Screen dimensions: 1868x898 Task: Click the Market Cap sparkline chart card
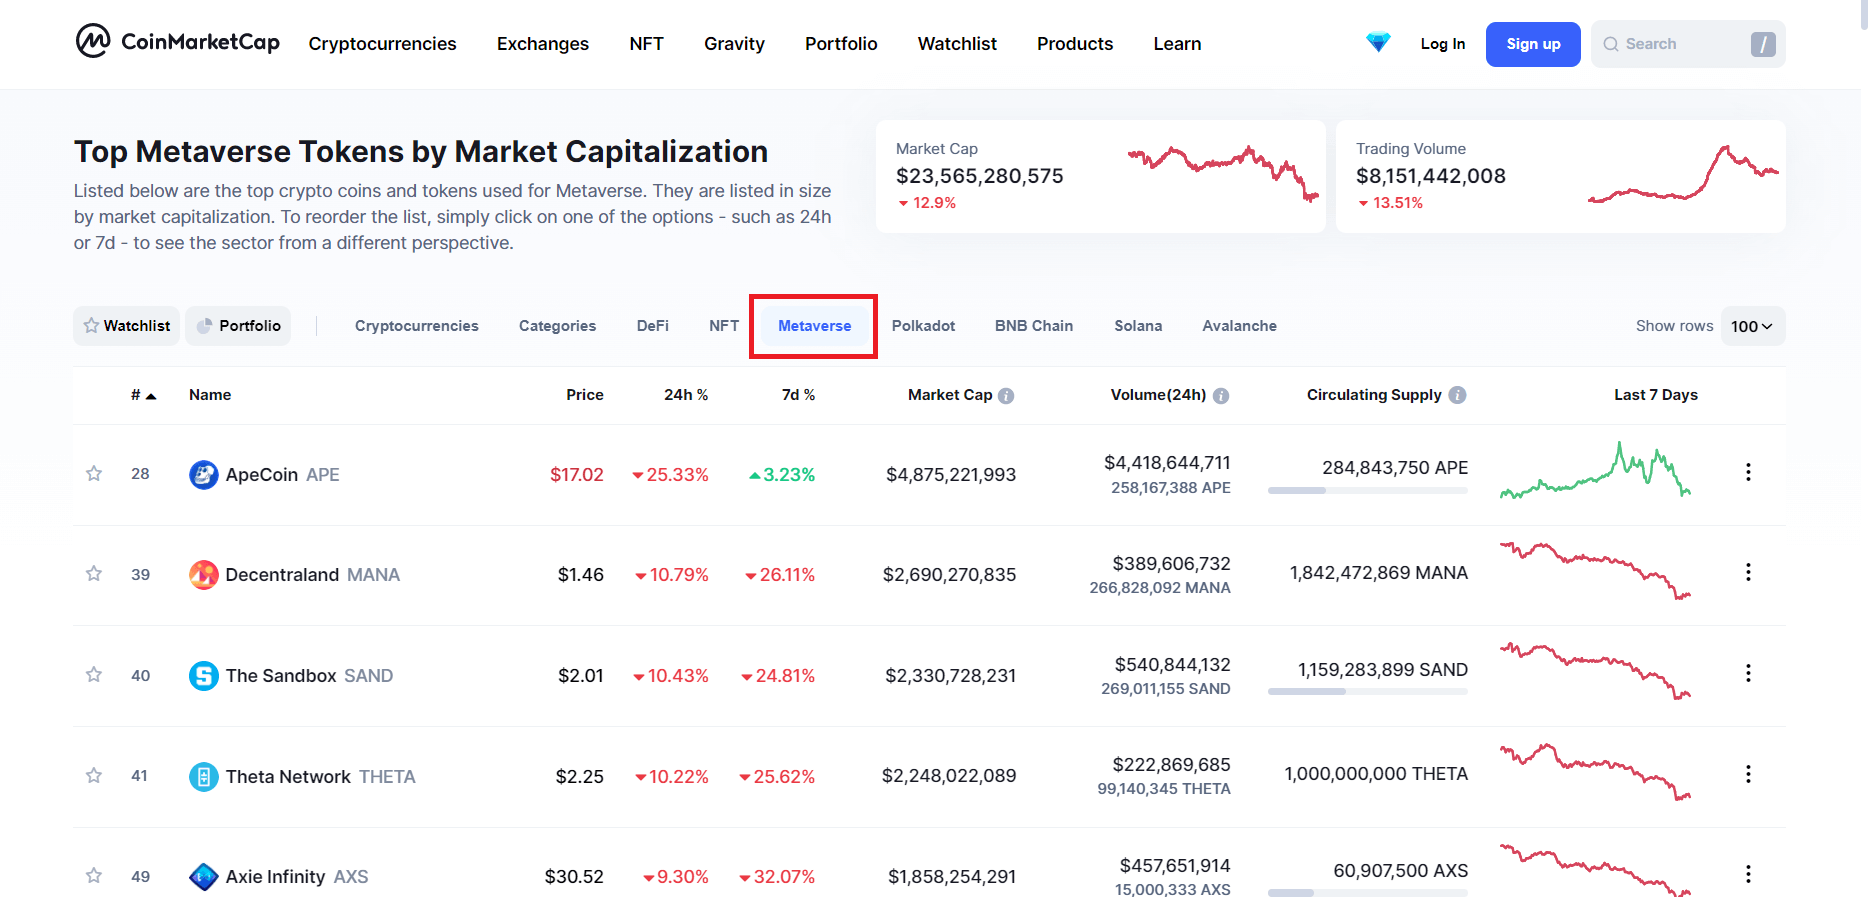point(1100,177)
